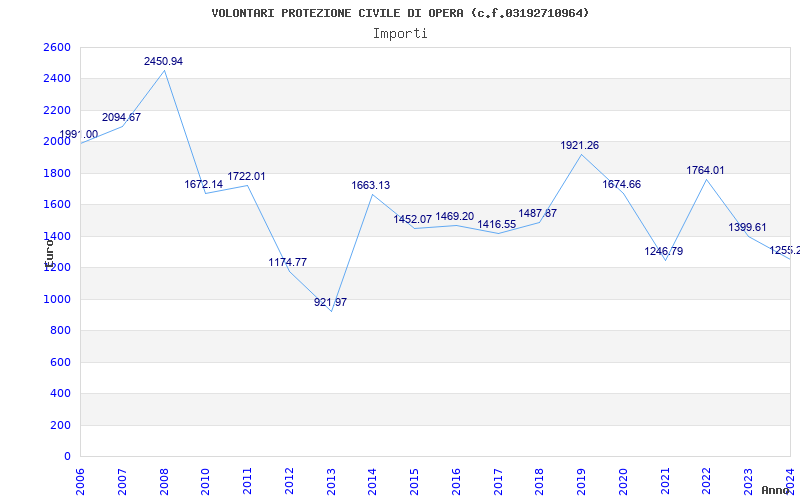Select the 2022 x-axis year label

coord(707,481)
